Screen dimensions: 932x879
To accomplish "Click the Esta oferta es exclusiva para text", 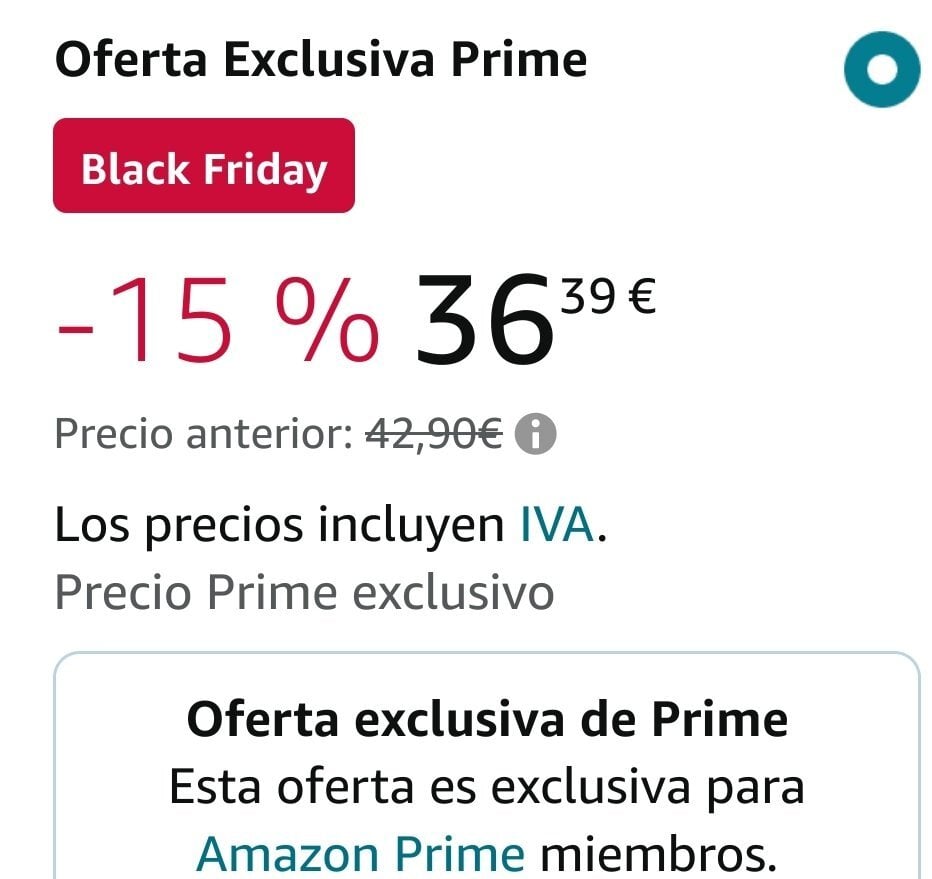I will pos(487,786).
